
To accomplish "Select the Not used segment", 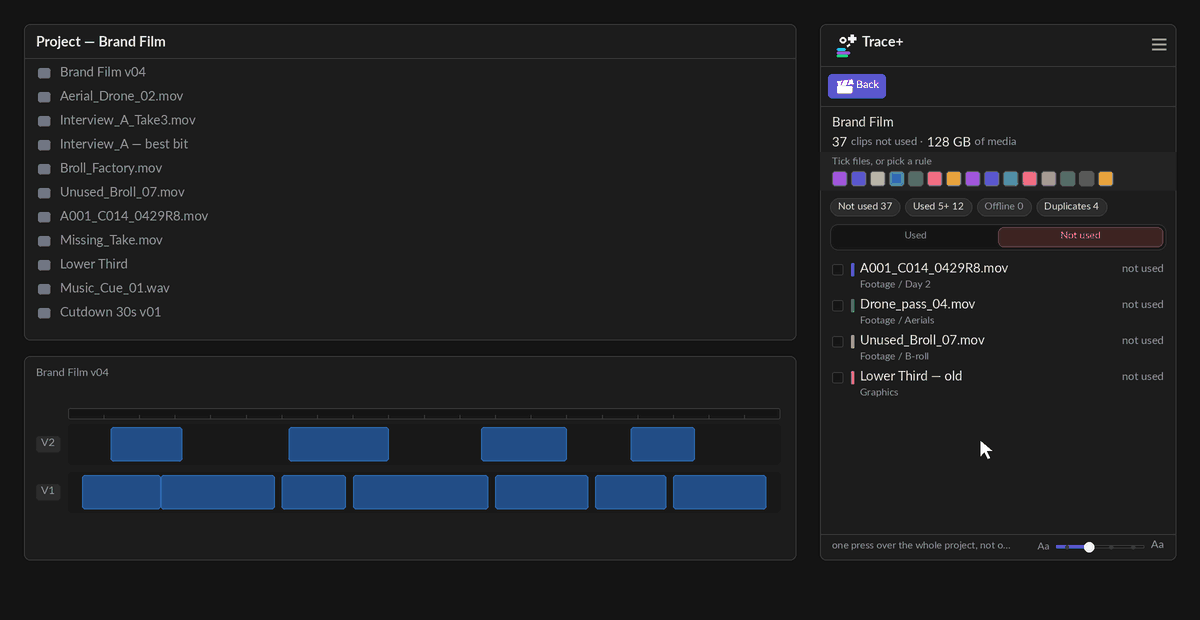I will pos(1080,236).
